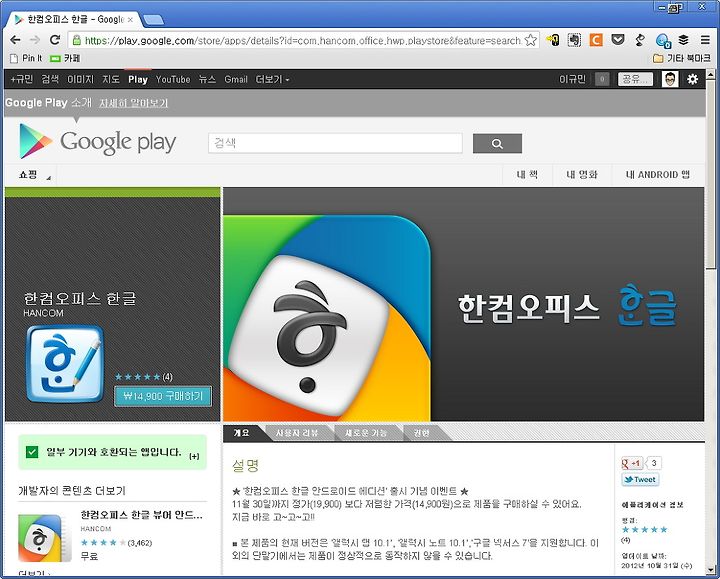
Task: Click the ₩14,900 구매하기 button
Action: 163,396
